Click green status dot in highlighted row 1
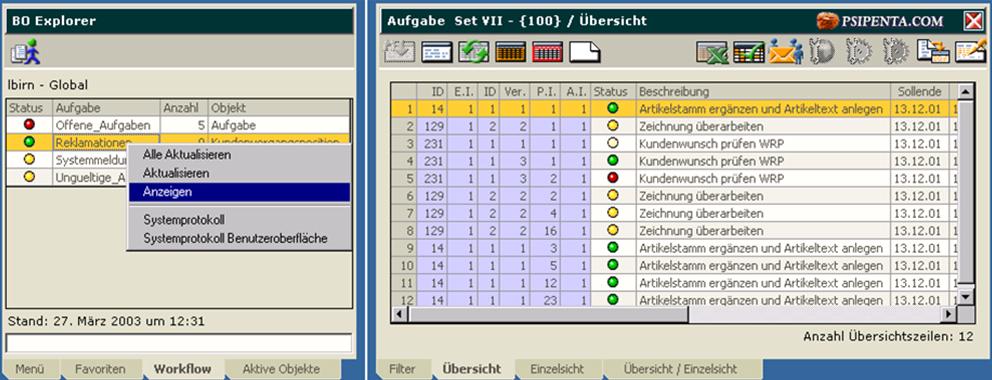992x380 pixels. pyautogui.click(x=612, y=109)
